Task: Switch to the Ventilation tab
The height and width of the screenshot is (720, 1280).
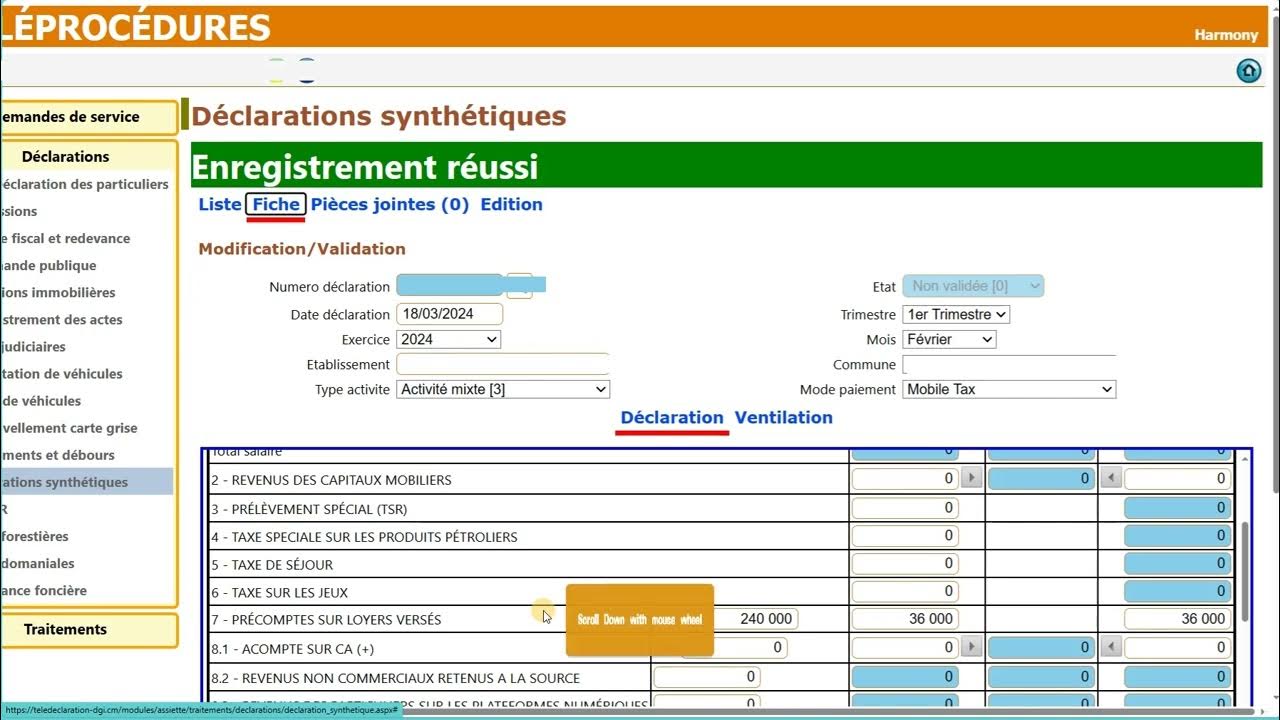Action: [783, 418]
